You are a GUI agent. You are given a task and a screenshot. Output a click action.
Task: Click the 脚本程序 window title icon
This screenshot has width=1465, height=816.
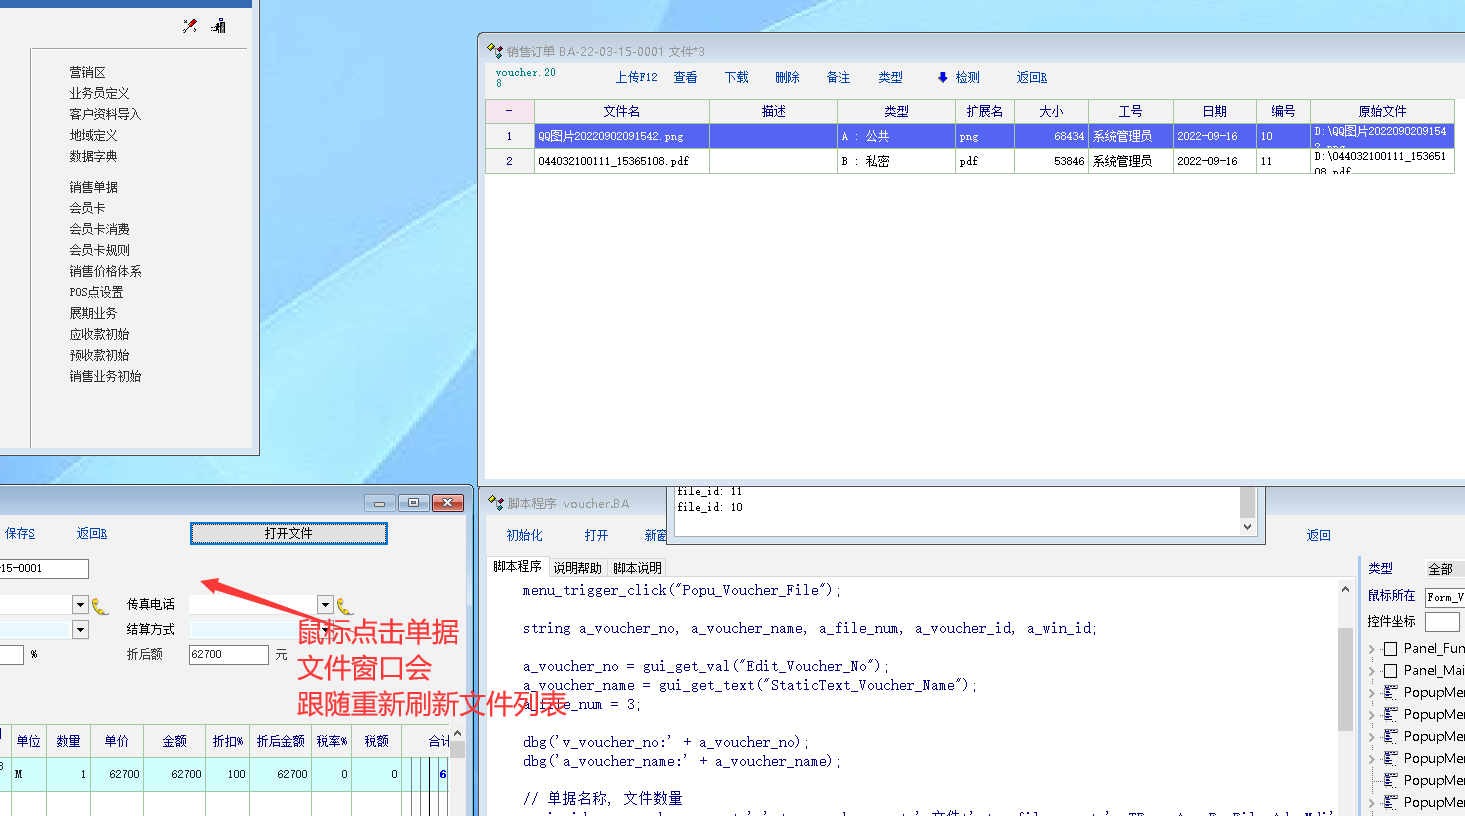(495, 503)
